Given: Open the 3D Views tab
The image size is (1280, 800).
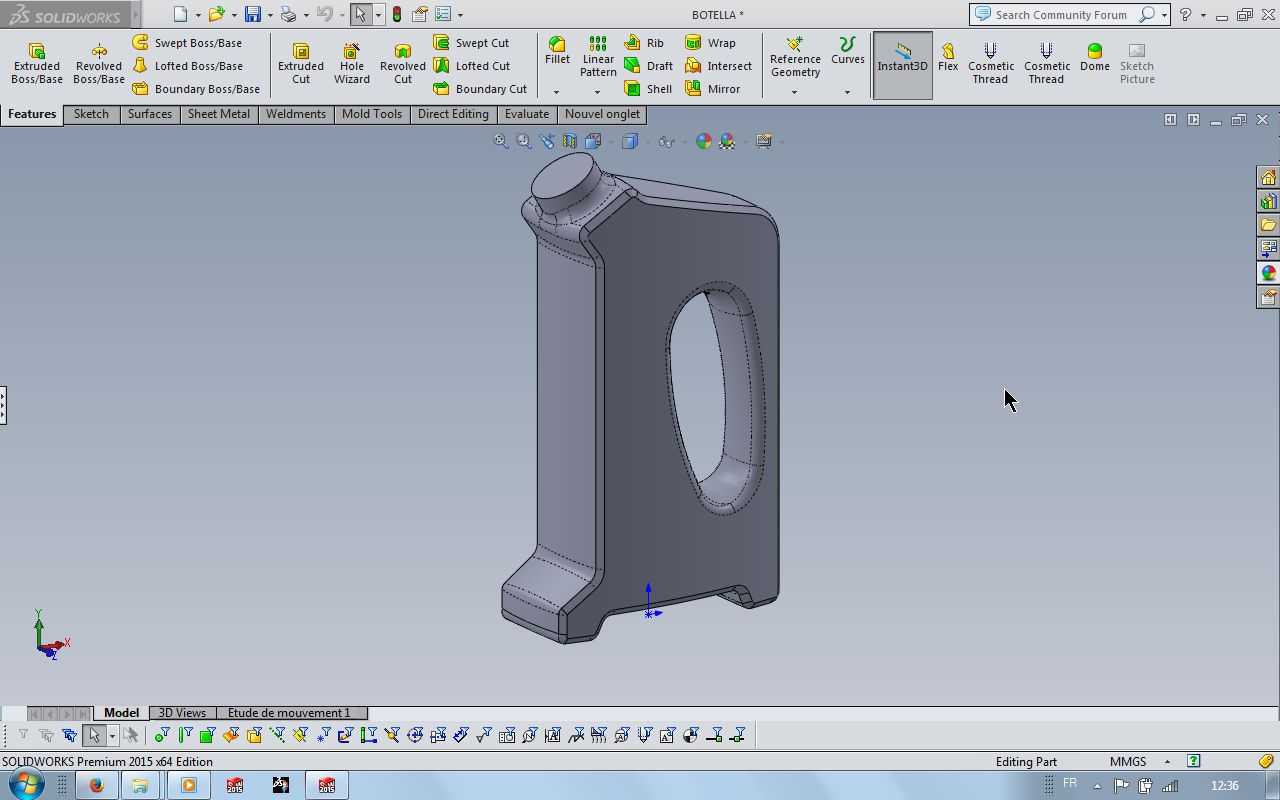Looking at the screenshot, I should click(182, 713).
